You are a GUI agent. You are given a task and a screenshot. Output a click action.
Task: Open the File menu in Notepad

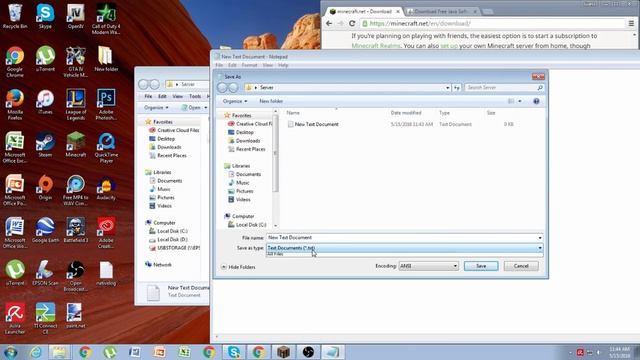tap(219, 65)
